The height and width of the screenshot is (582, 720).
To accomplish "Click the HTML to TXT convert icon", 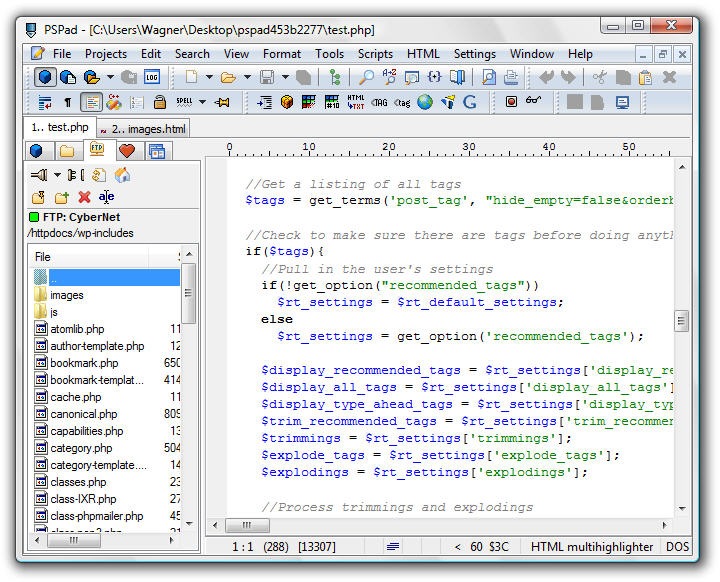I will click(x=355, y=102).
